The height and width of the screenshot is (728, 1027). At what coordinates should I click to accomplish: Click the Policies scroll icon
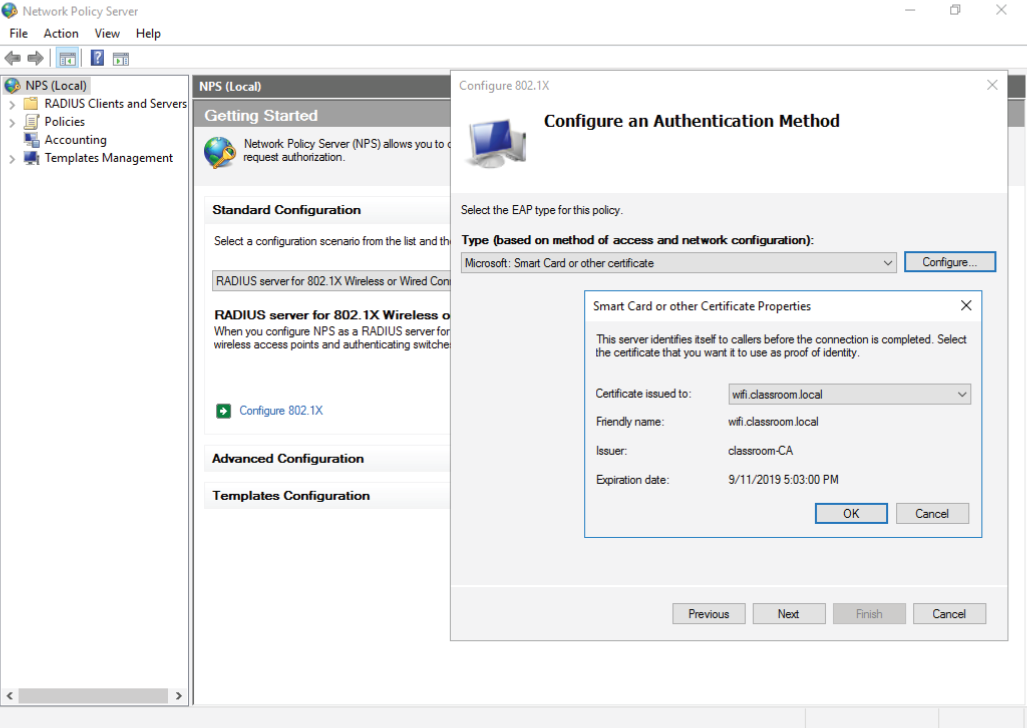point(31,122)
